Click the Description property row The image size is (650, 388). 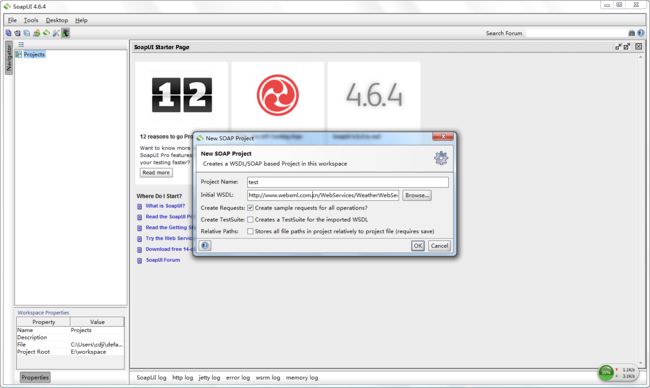[70, 337]
